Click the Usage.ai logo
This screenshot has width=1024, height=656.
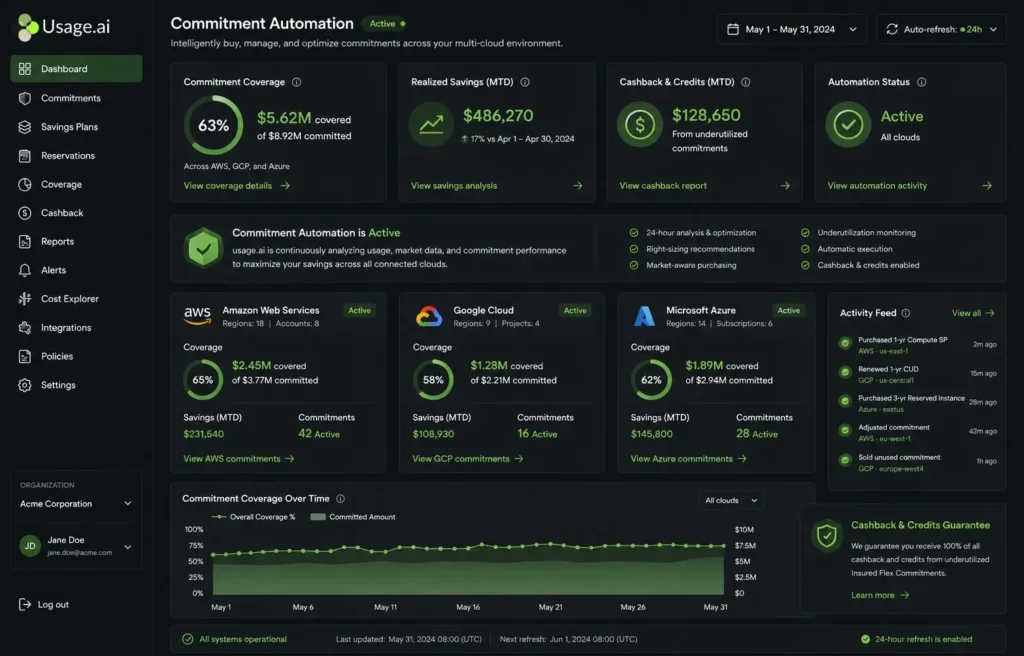63,27
